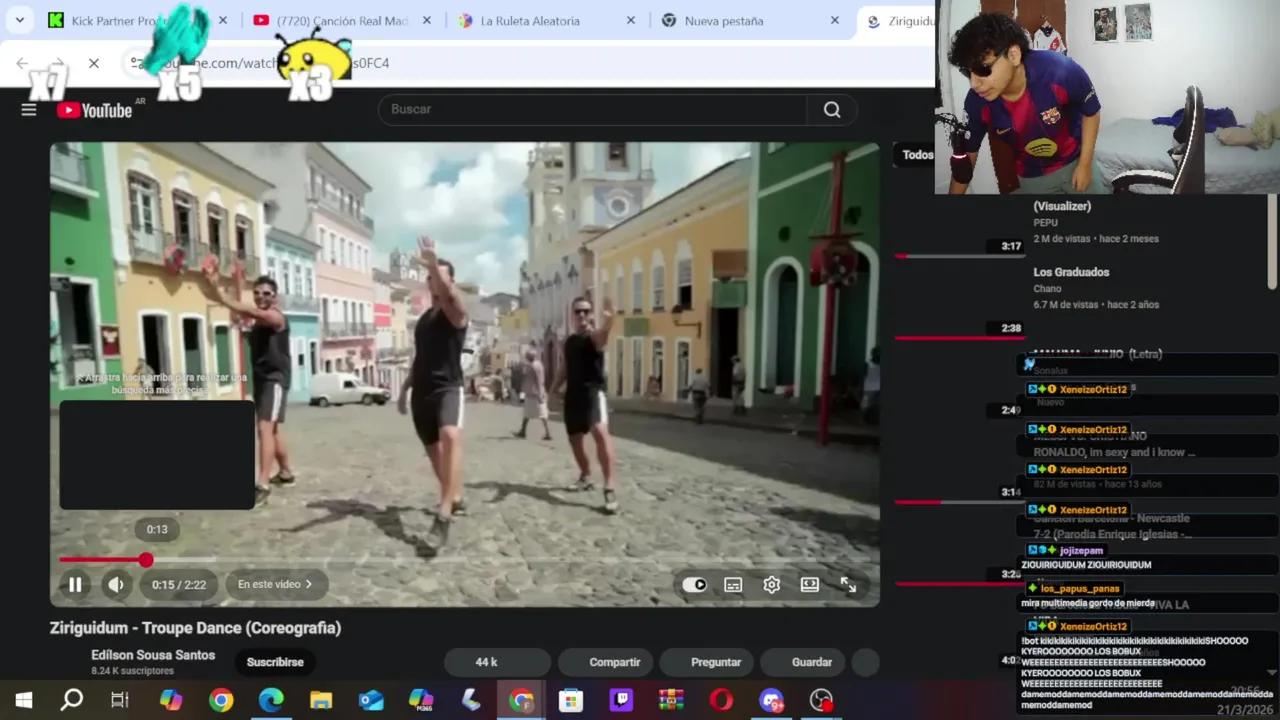The height and width of the screenshot is (720, 1280).
Task: Open Chrome's tab search dropdown arrow
Action: (x=19, y=20)
